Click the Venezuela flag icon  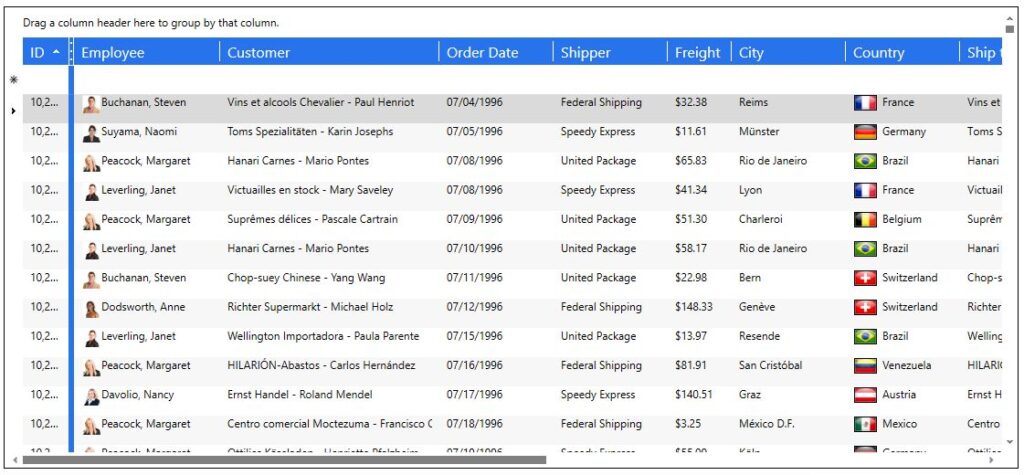[865, 366]
